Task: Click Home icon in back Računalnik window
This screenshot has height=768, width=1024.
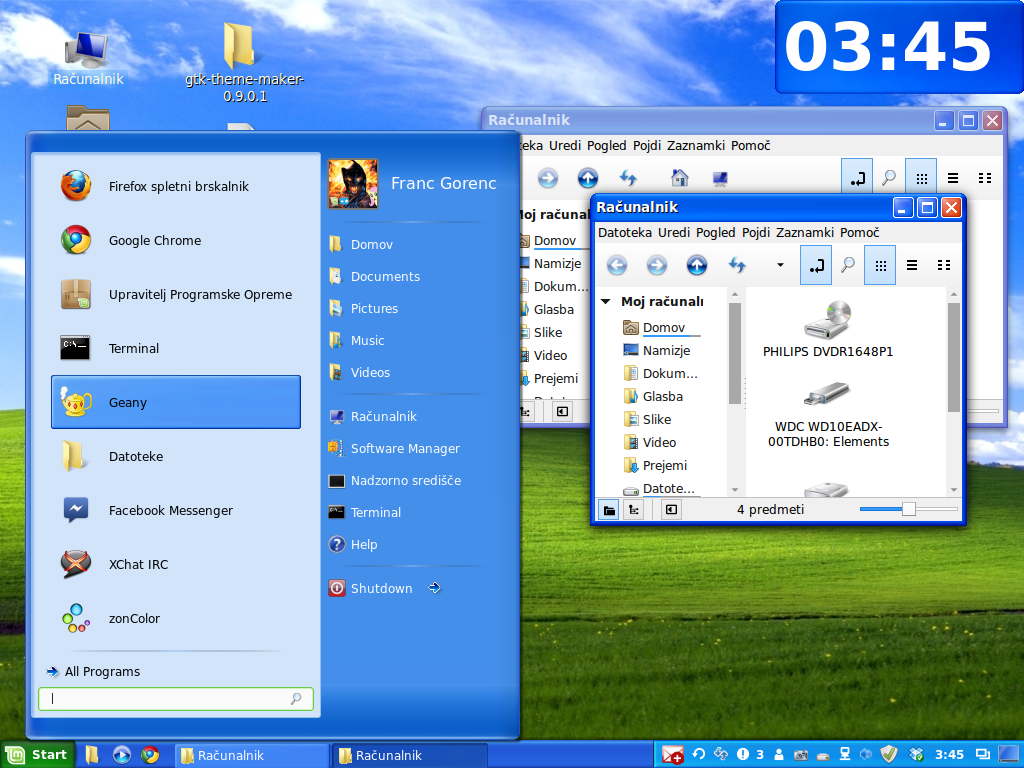Action: (x=679, y=178)
